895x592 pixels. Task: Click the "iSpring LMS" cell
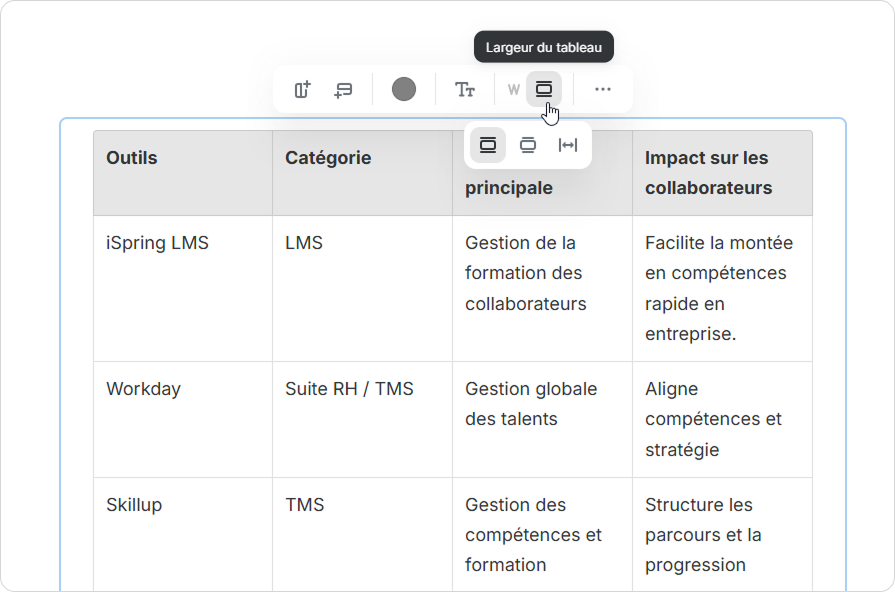(x=157, y=243)
